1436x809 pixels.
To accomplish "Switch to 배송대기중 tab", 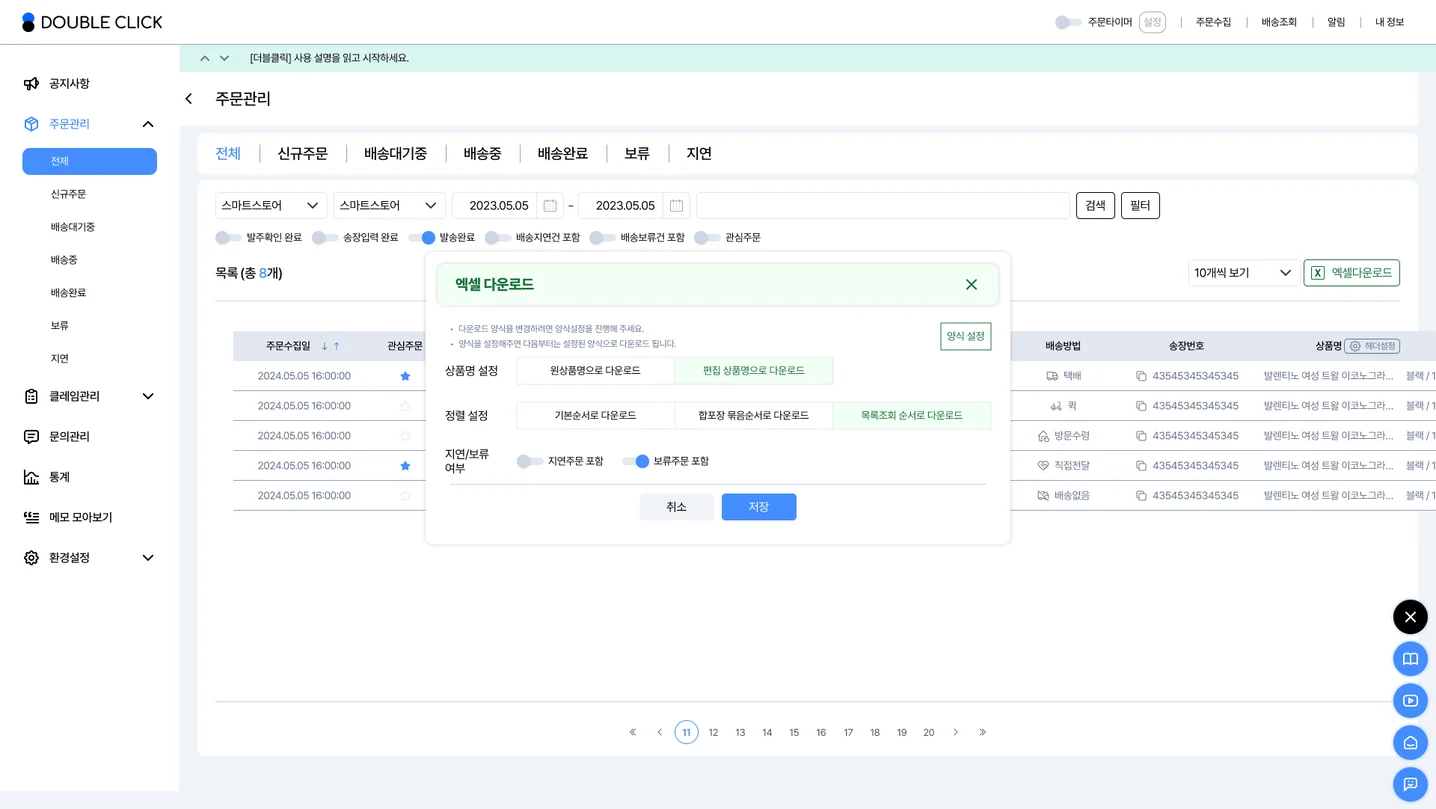I will click(x=396, y=154).
